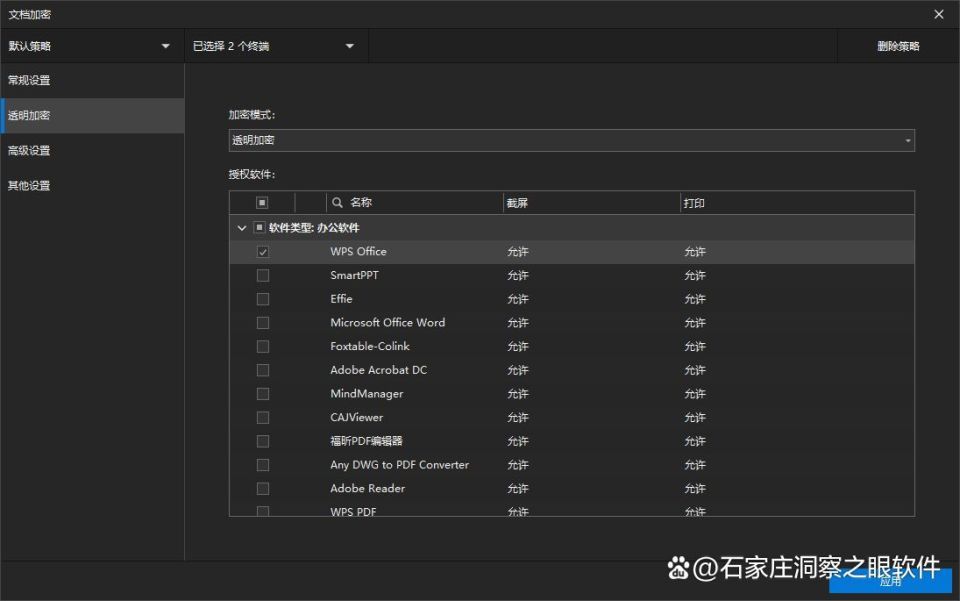
Task: Check the 福昕PDF编辑器 checkbox
Action: 263,441
